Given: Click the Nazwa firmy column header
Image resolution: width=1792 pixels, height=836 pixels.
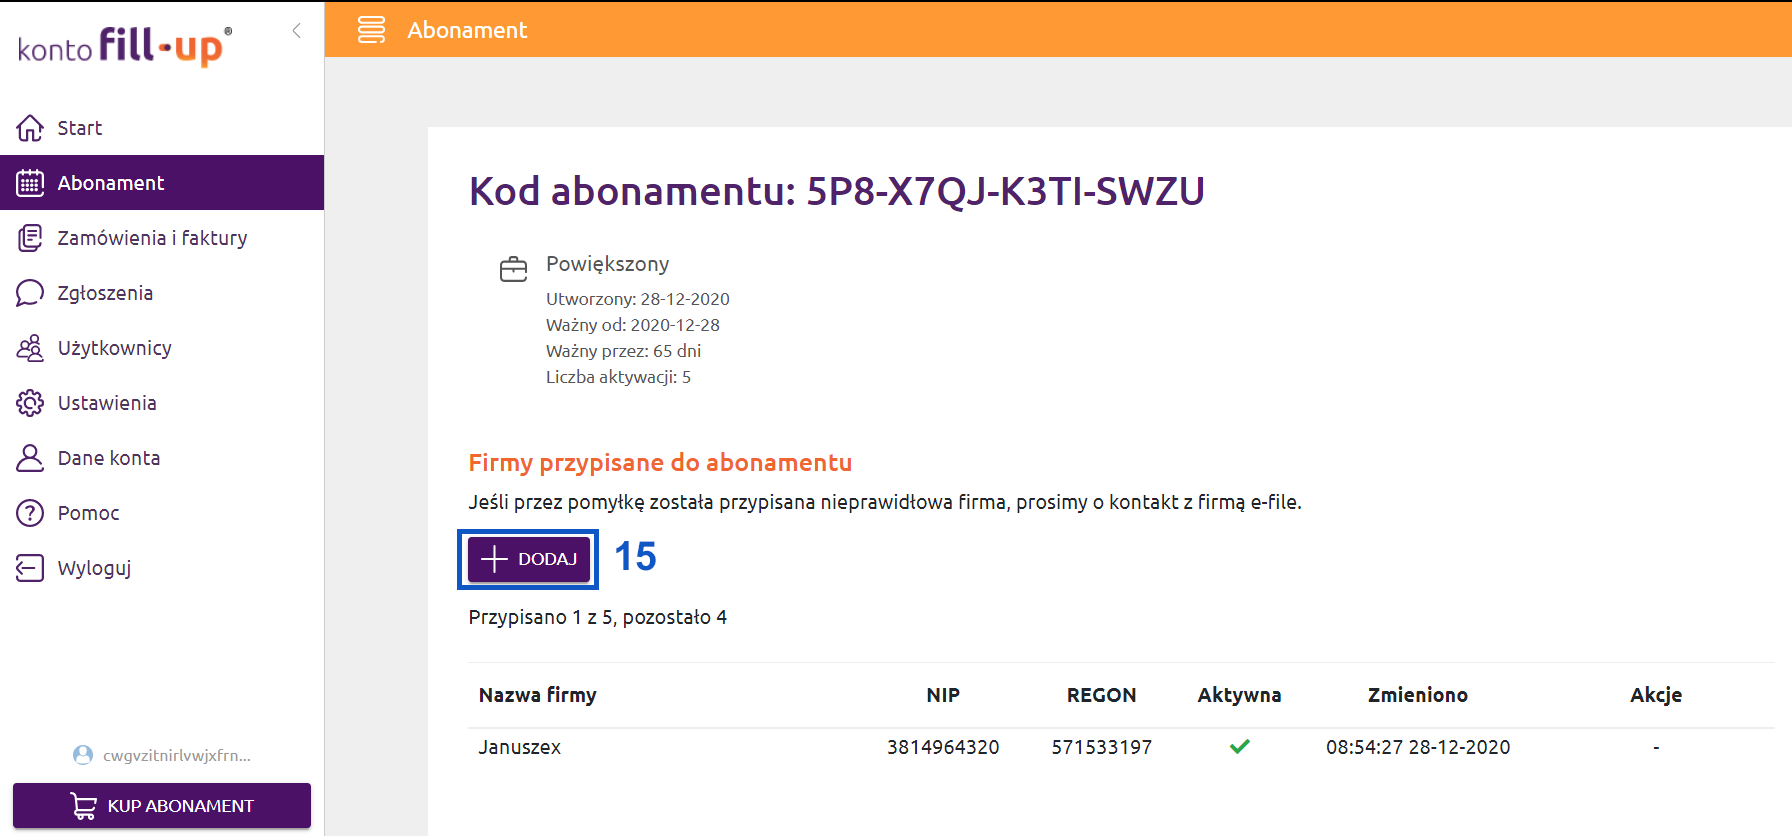Looking at the screenshot, I should click(538, 695).
